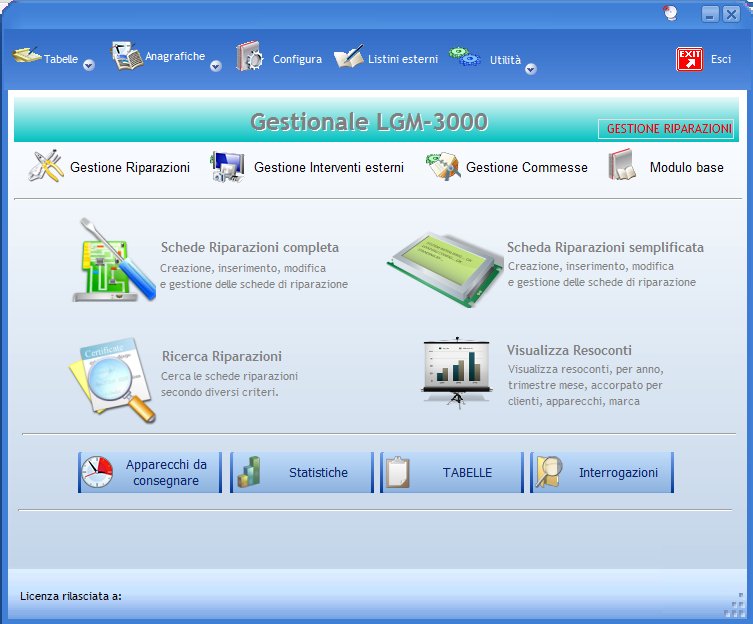Click the help bubble icon in title bar
The width and height of the screenshot is (753, 624).
[671, 13]
